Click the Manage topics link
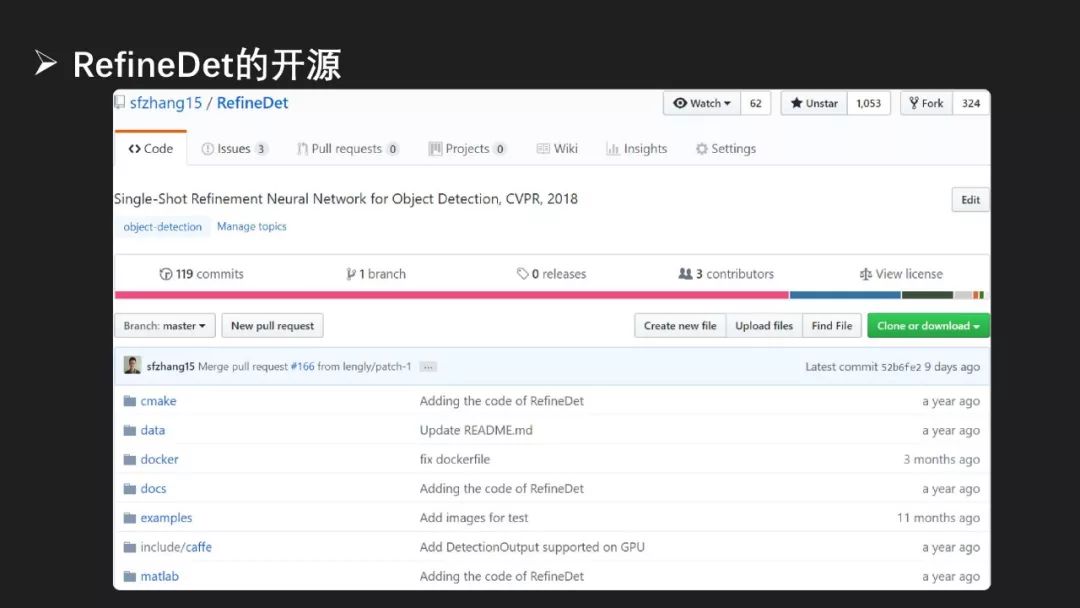Viewport: 1080px width, 608px height. pos(251,227)
